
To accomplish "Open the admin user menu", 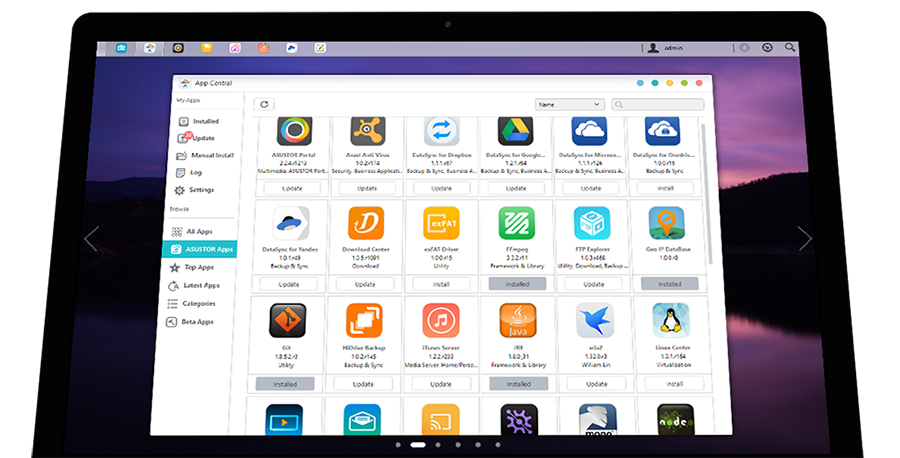I will click(x=666, y=48).
